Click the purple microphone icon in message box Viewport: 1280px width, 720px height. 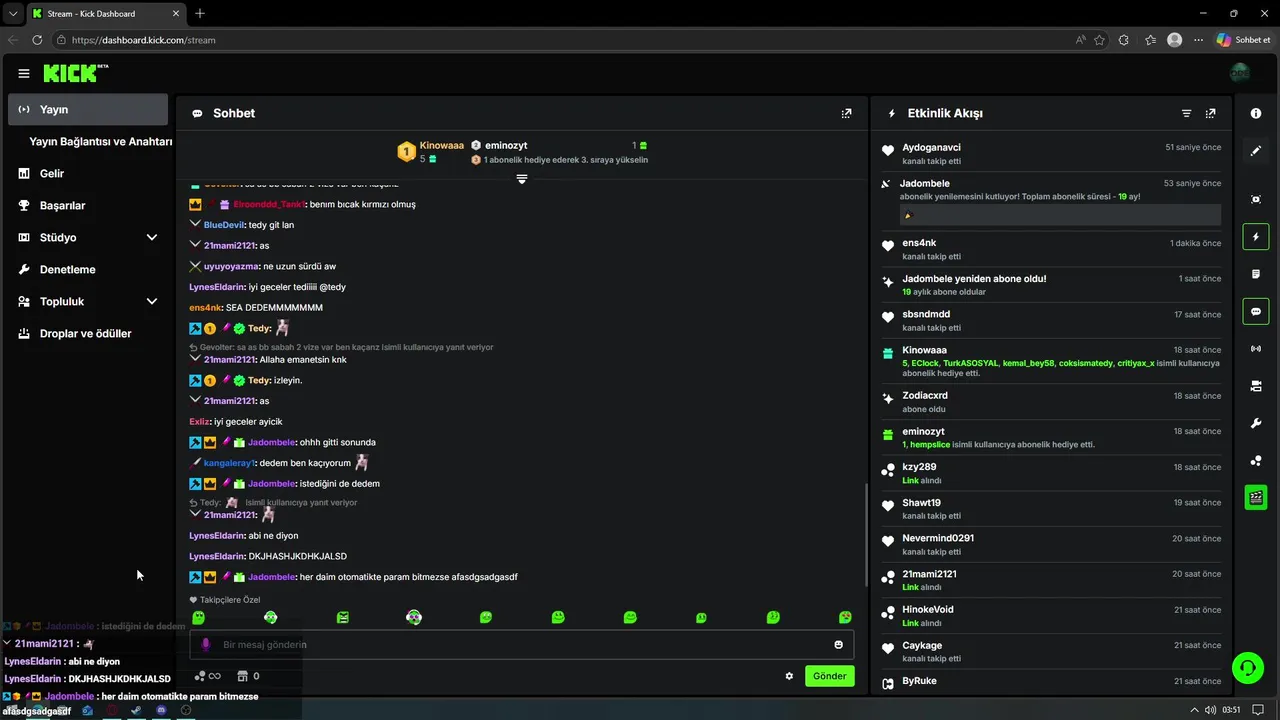pyautogui.click(x=206, y=645)
